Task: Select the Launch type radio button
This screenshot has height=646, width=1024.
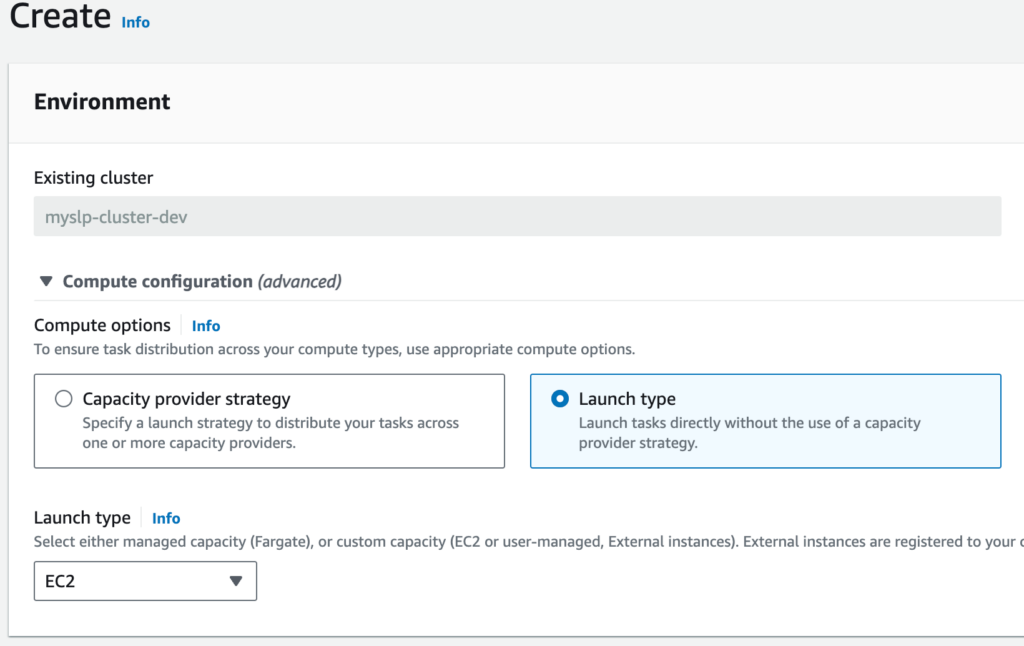Action: [x=560, y=399]
